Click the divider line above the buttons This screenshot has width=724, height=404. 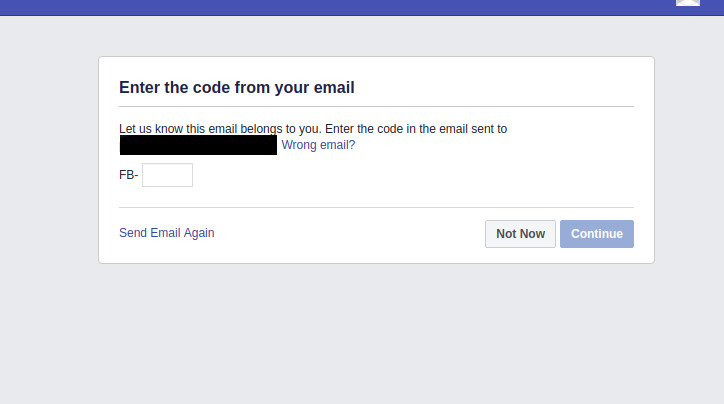pos(376,207)
